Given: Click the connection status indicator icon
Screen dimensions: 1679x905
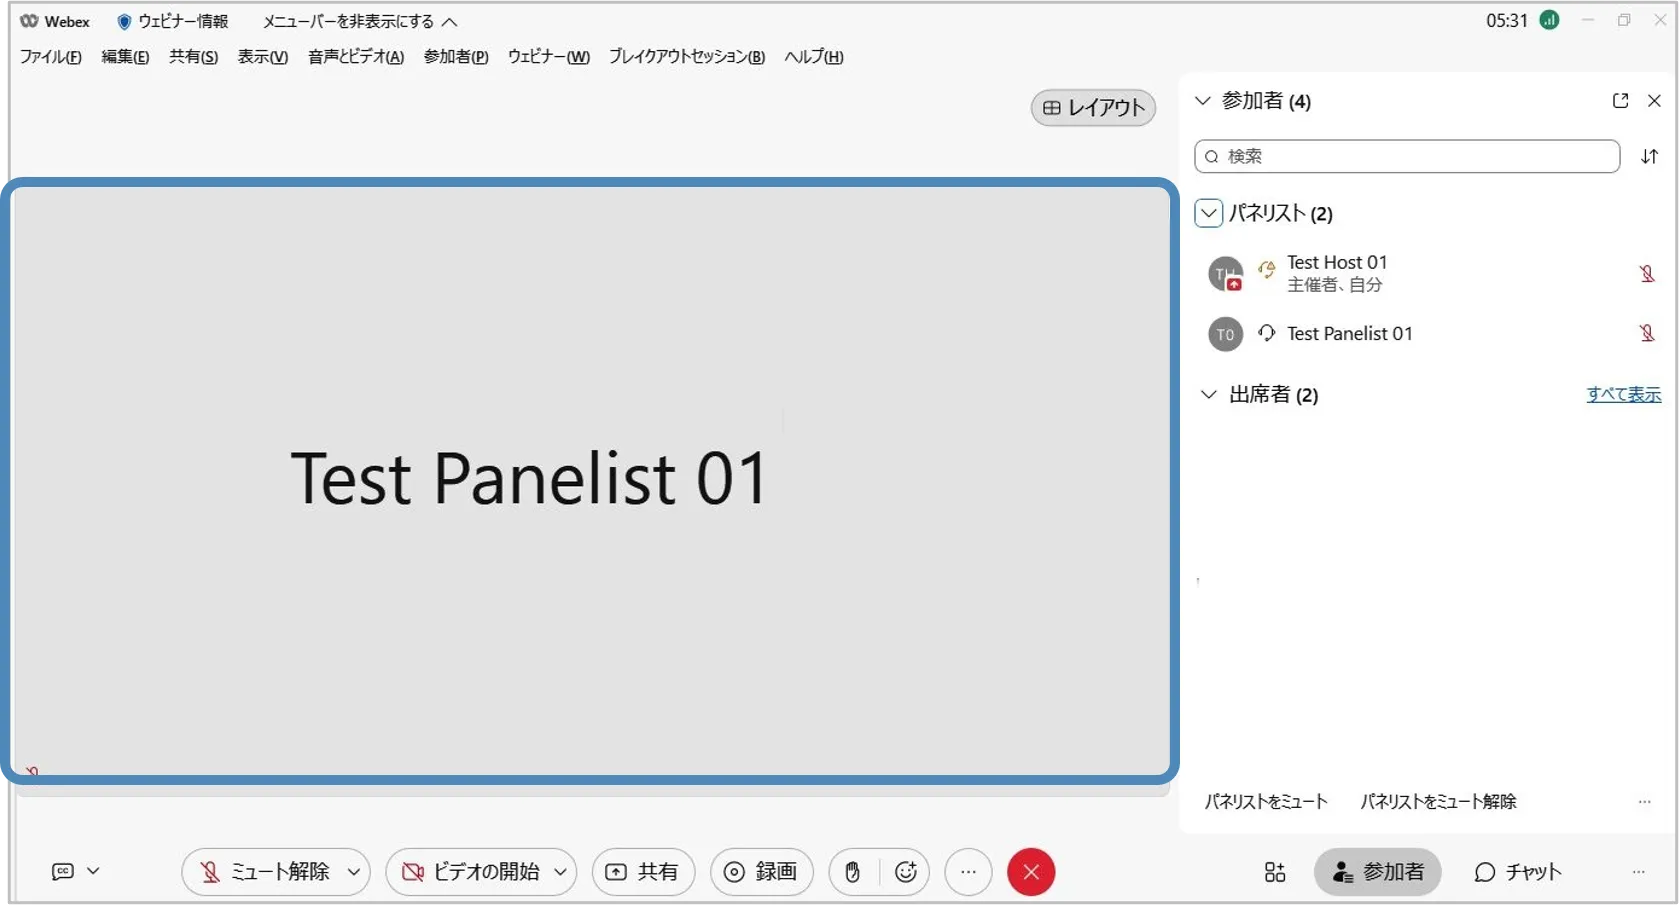Looking at the screenshot, I should tap(1549, 21).
